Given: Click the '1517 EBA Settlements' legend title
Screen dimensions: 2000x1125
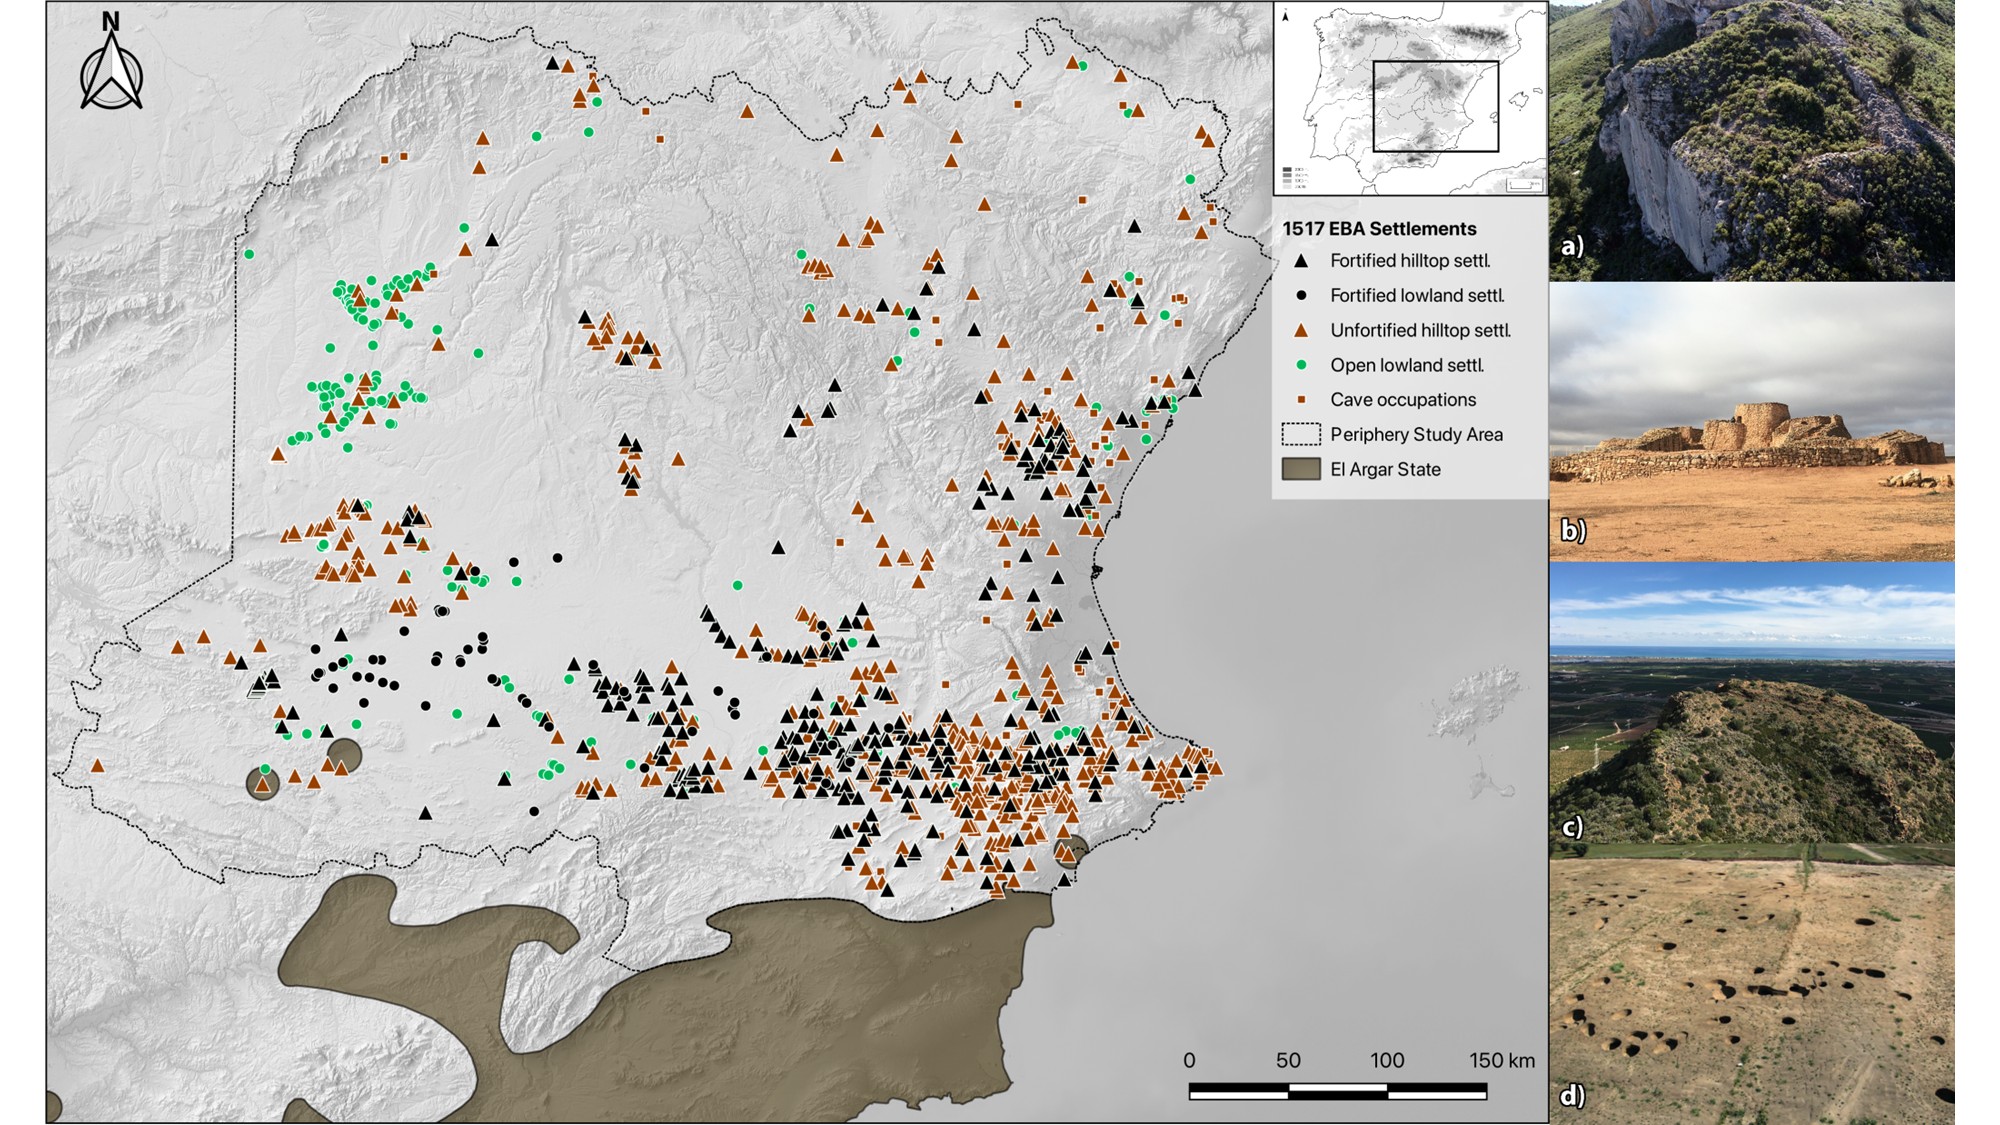Looking at the screenshot, I should click(1379, 229).
